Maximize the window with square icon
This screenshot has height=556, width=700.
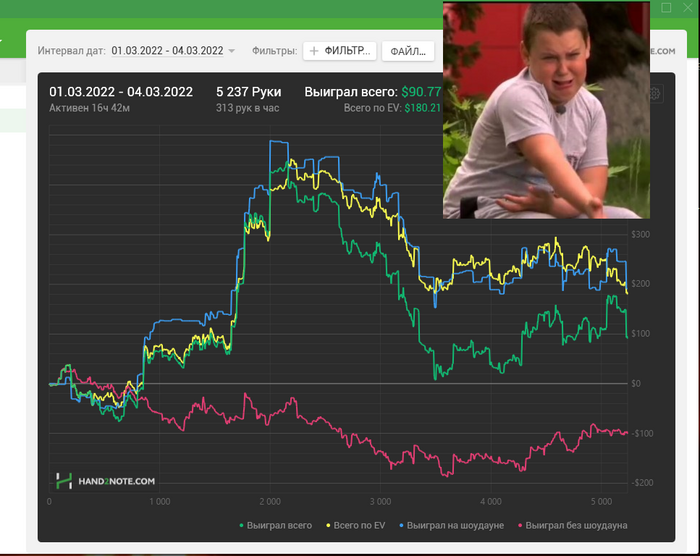click(x=666, y=8)
